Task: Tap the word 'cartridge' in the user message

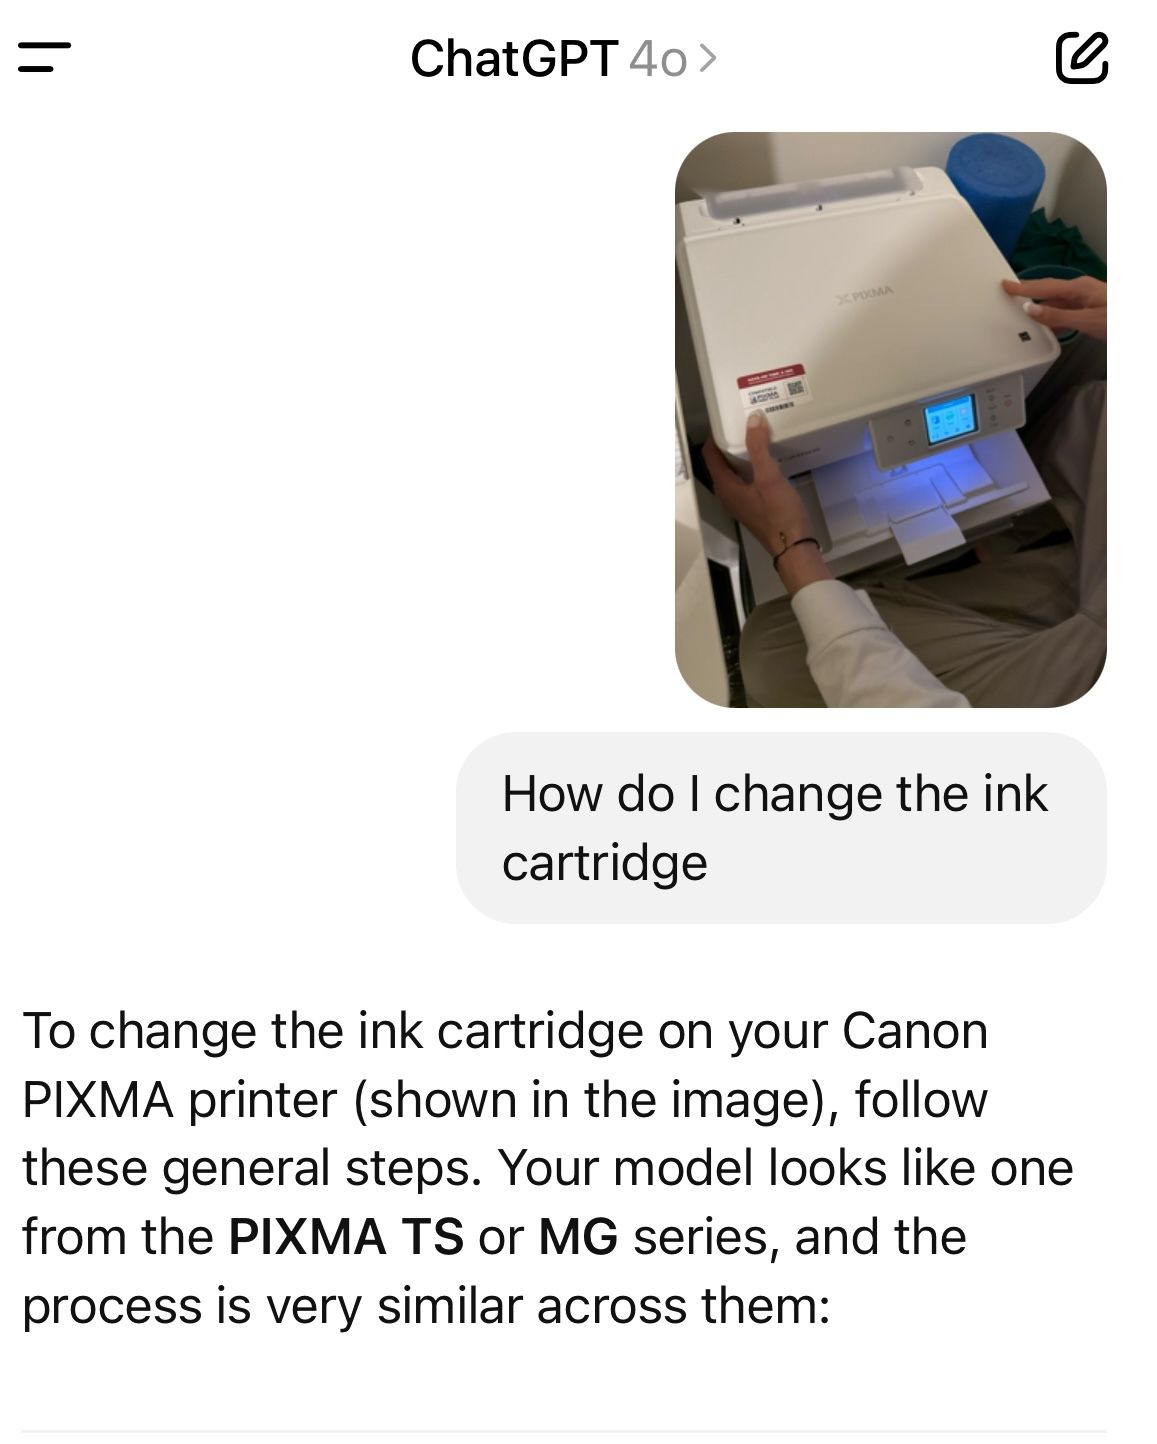Action: pos(604,863)
